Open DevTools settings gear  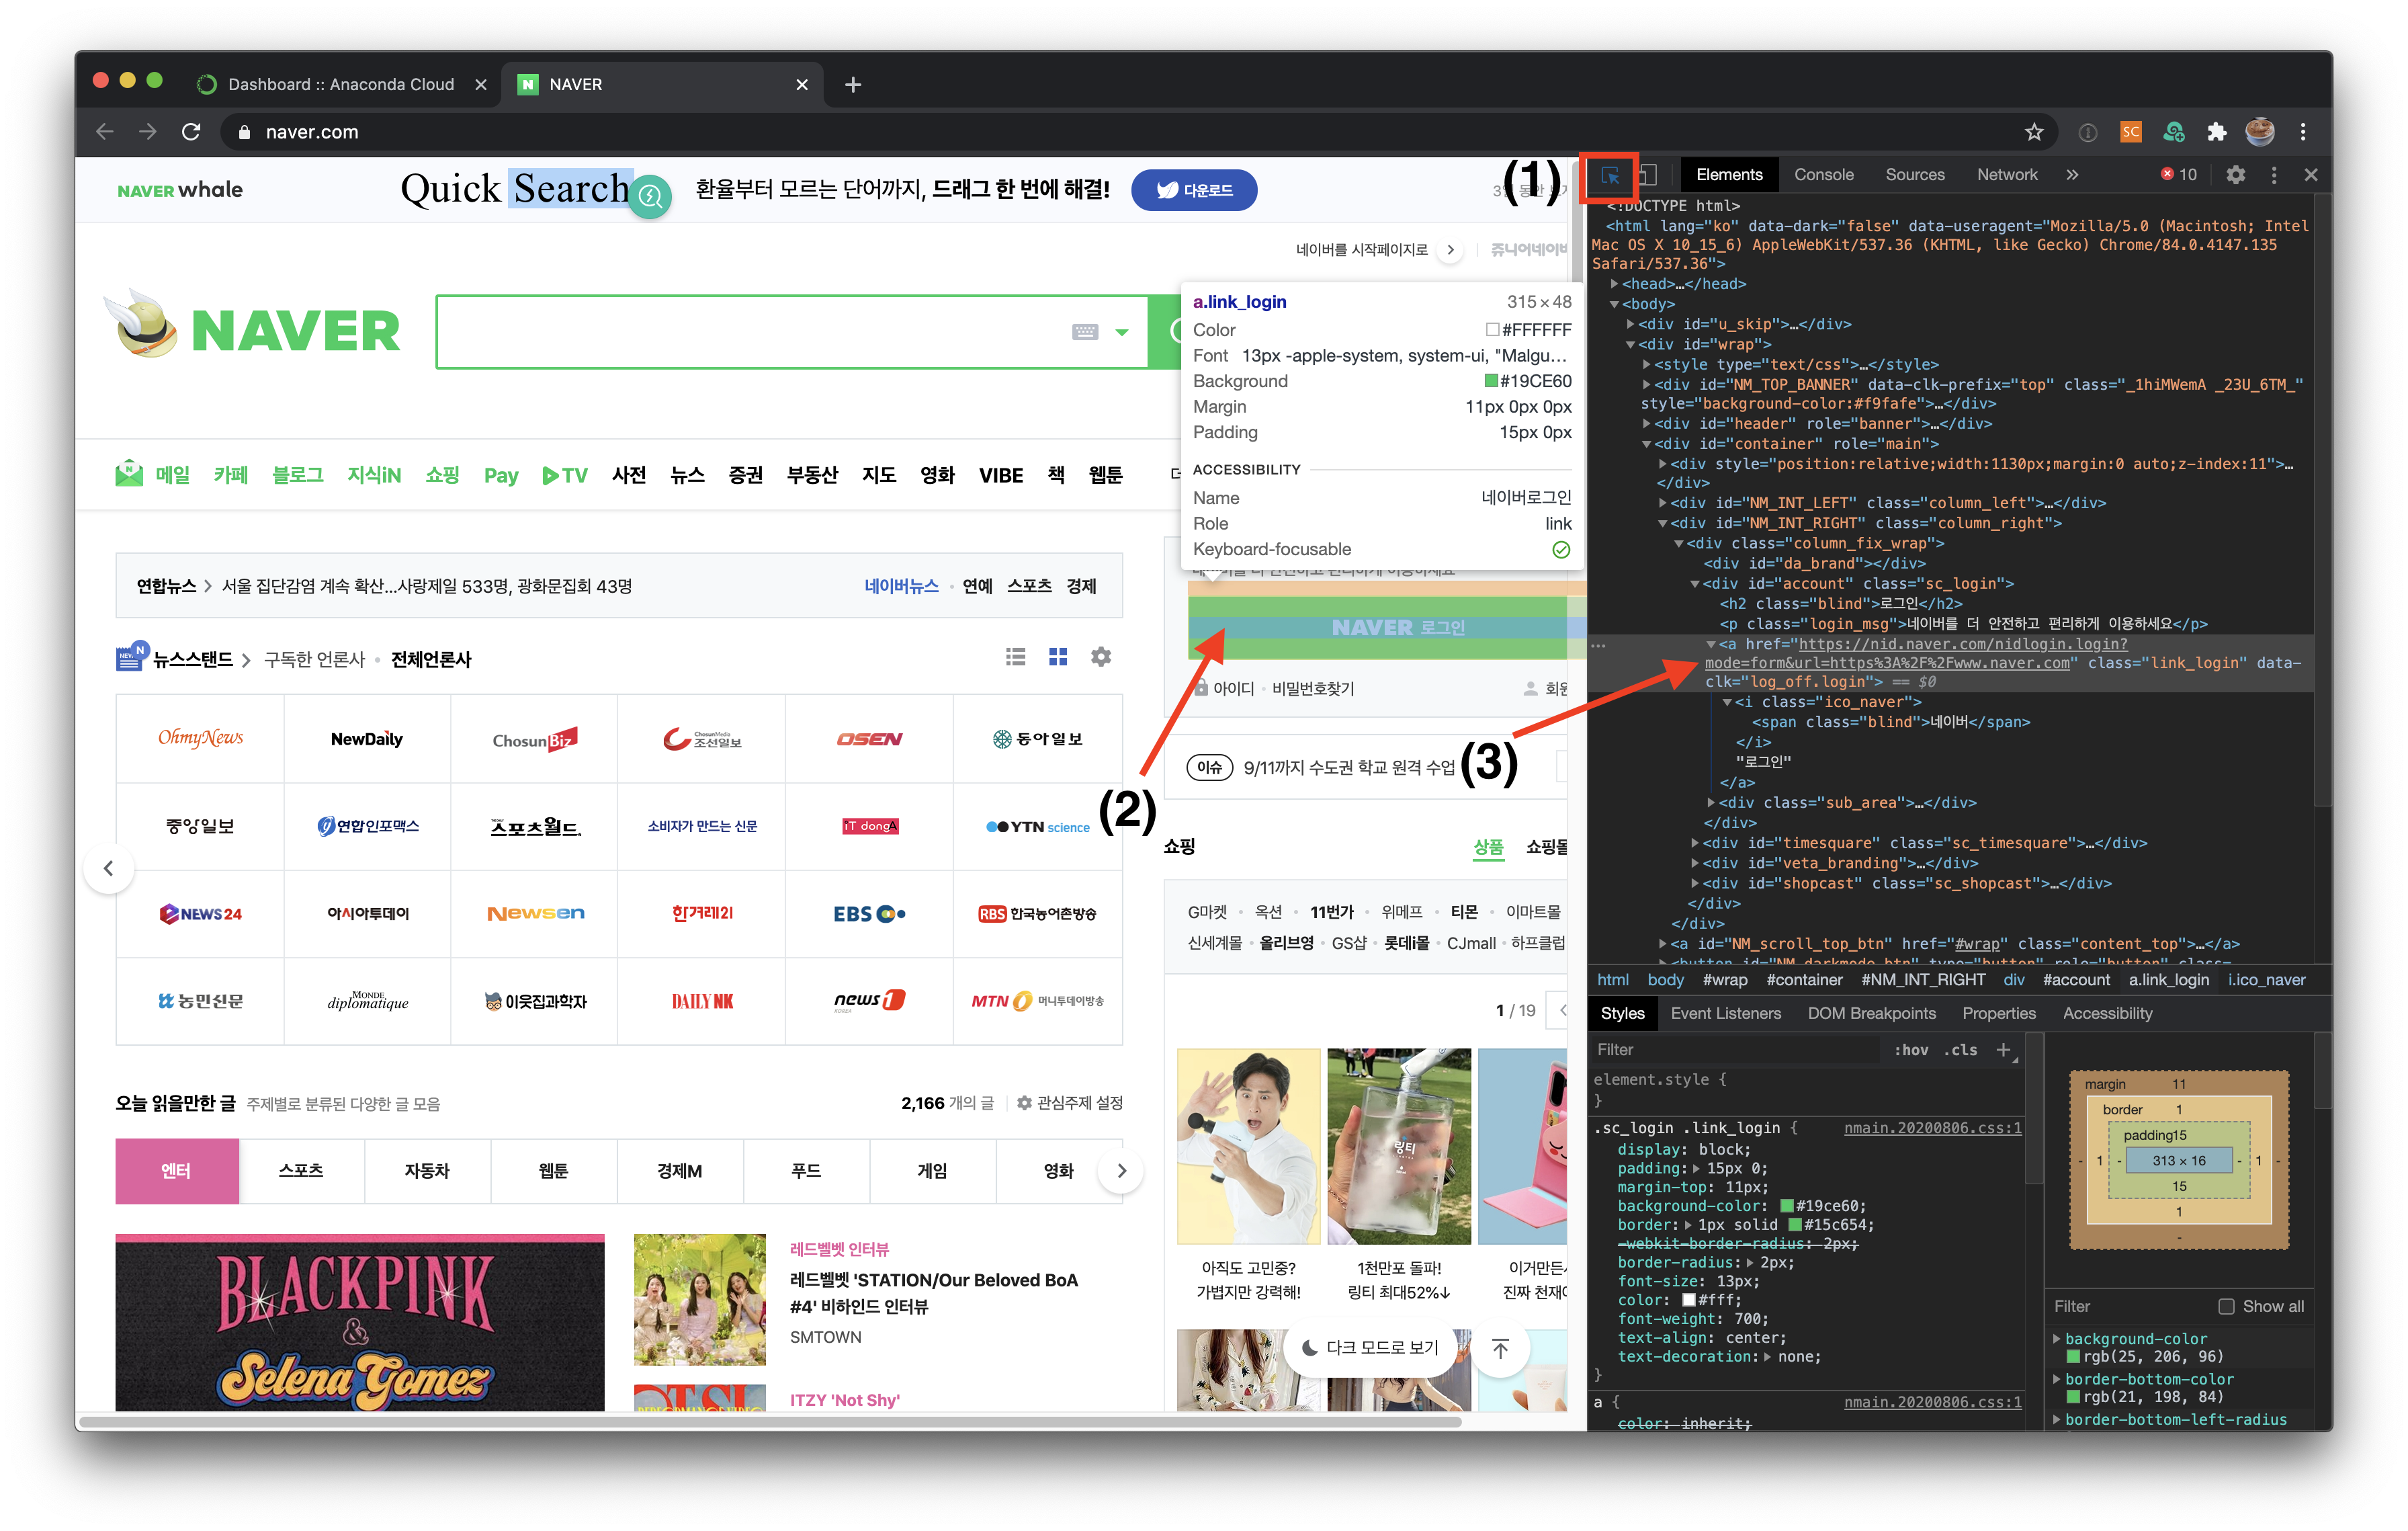2235,175
